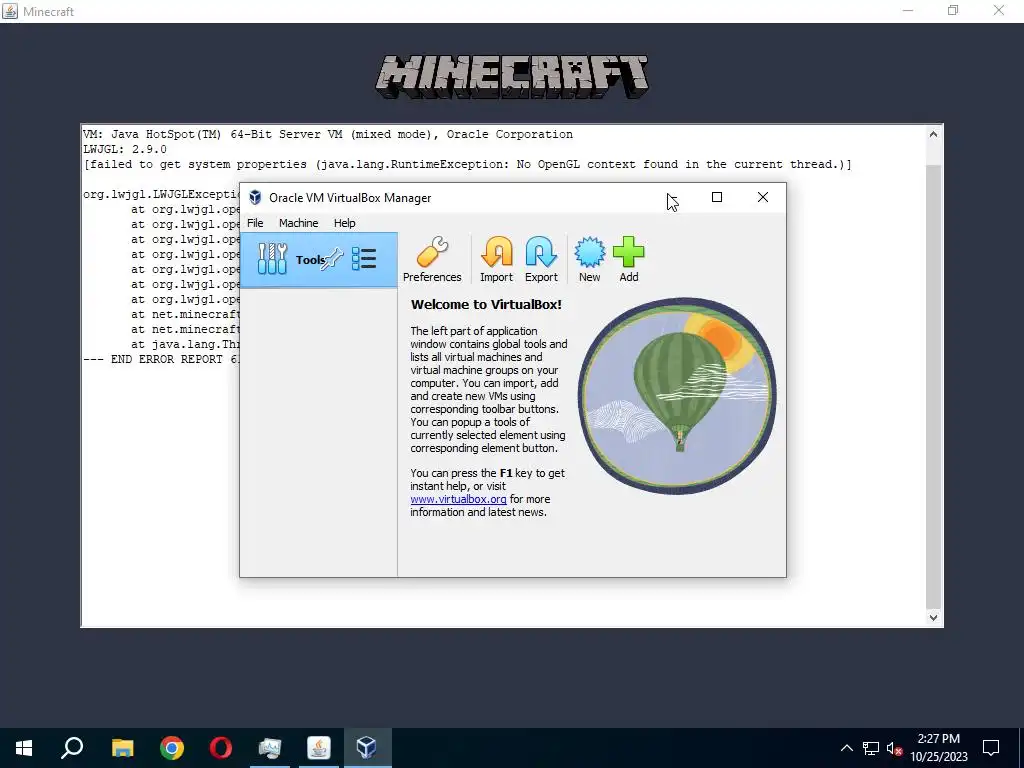The image size is (1024, 768).
Task: Open the Tools list menu icon
Action: coord(364,259)
